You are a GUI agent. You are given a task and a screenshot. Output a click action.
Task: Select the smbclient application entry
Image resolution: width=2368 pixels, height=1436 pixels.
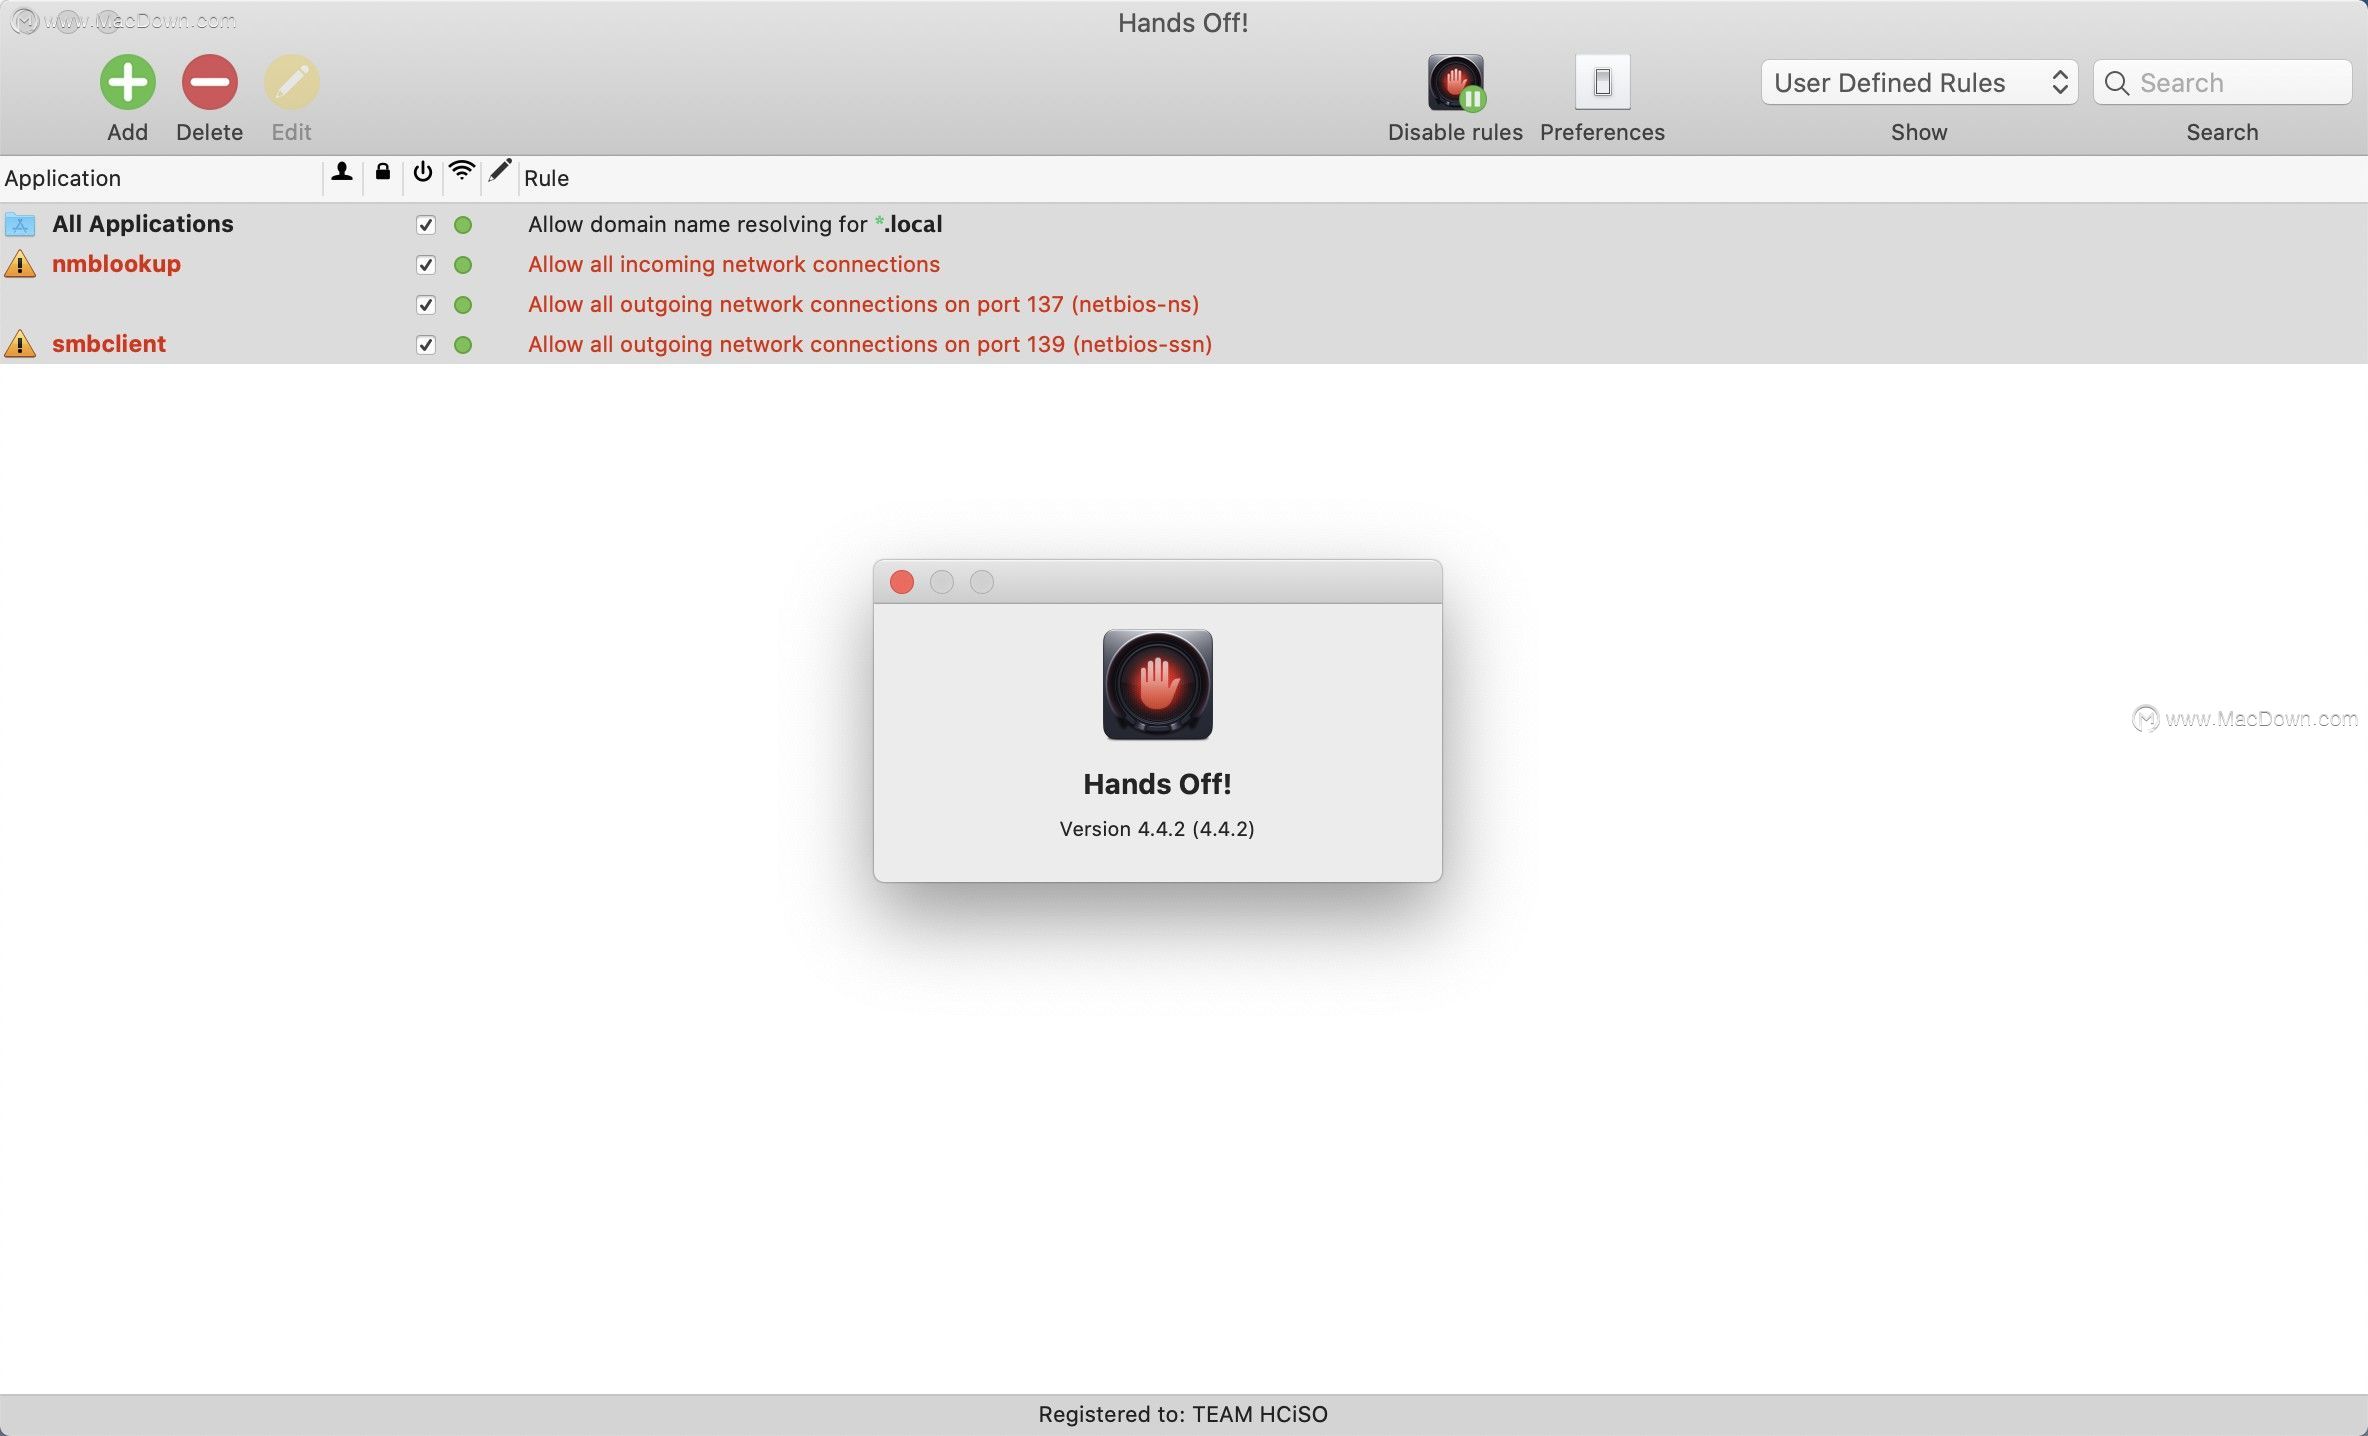pos(109,344)
